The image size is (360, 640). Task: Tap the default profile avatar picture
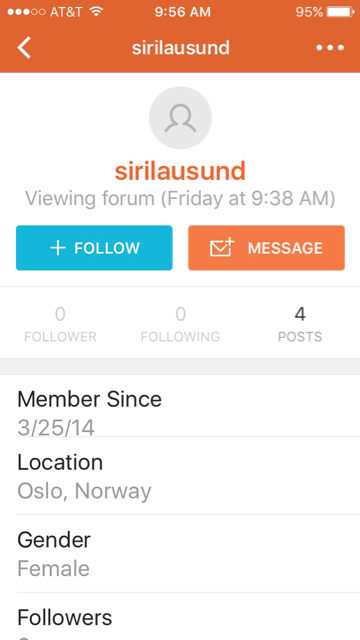(x=180, y=118)
